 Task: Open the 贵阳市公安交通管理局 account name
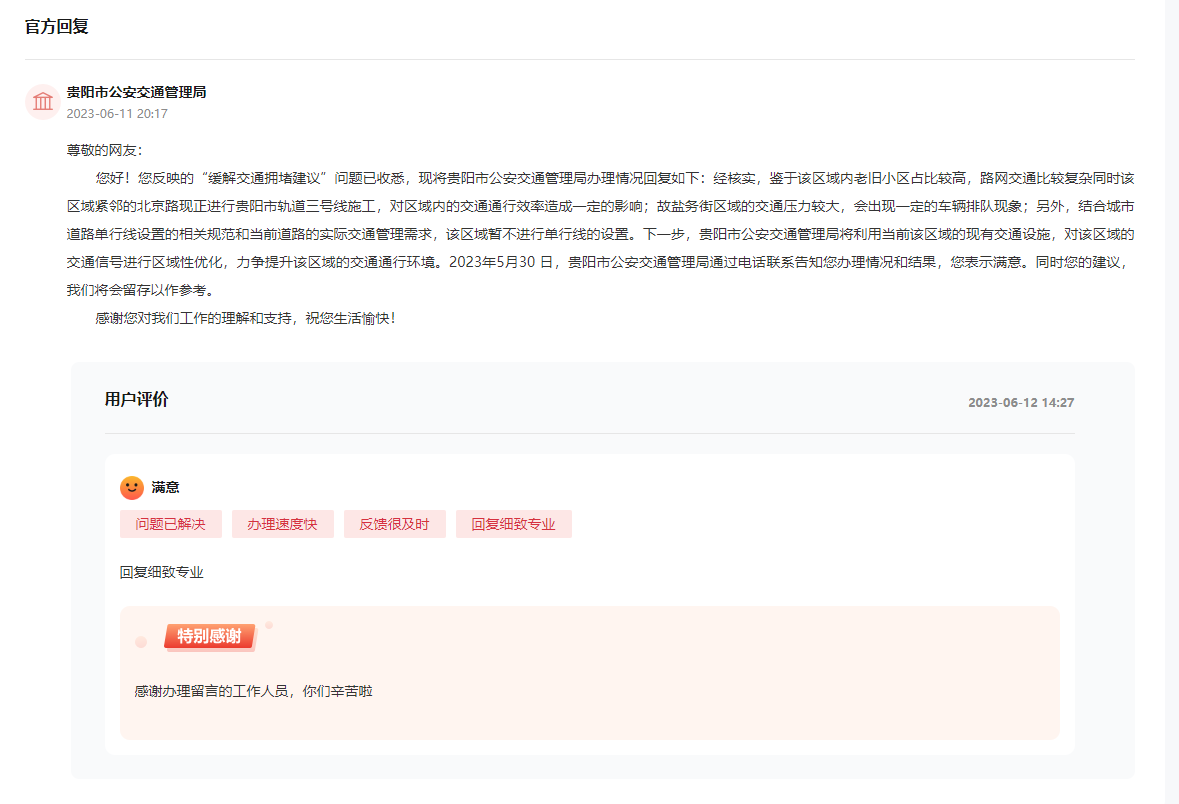coord(136,92)
